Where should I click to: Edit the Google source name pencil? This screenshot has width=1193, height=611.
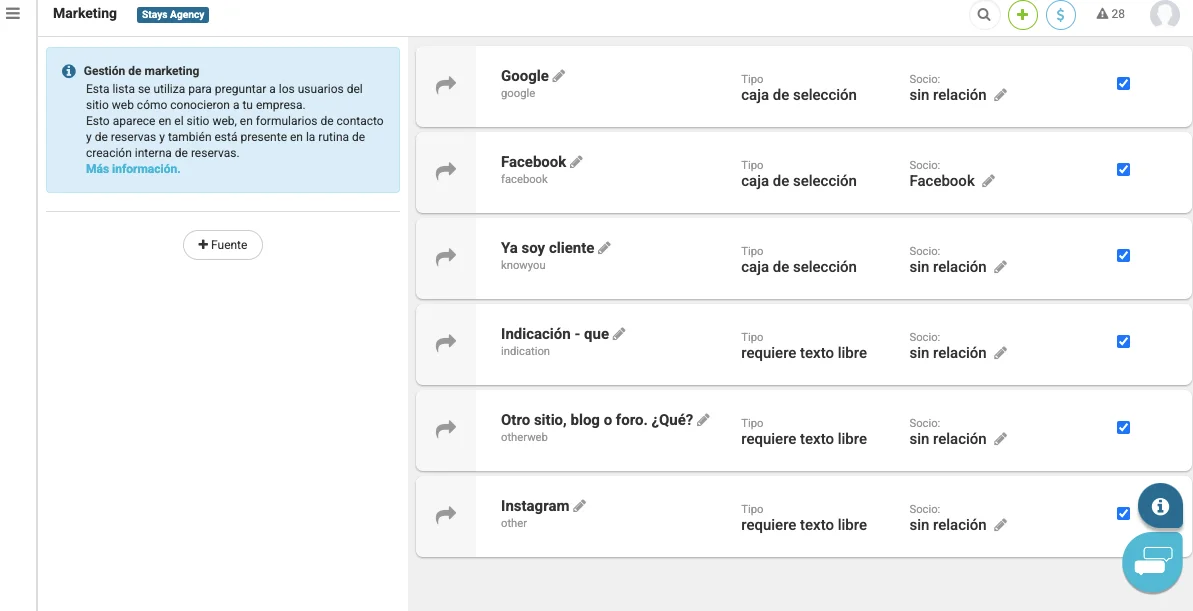click(x=559, y=76)
